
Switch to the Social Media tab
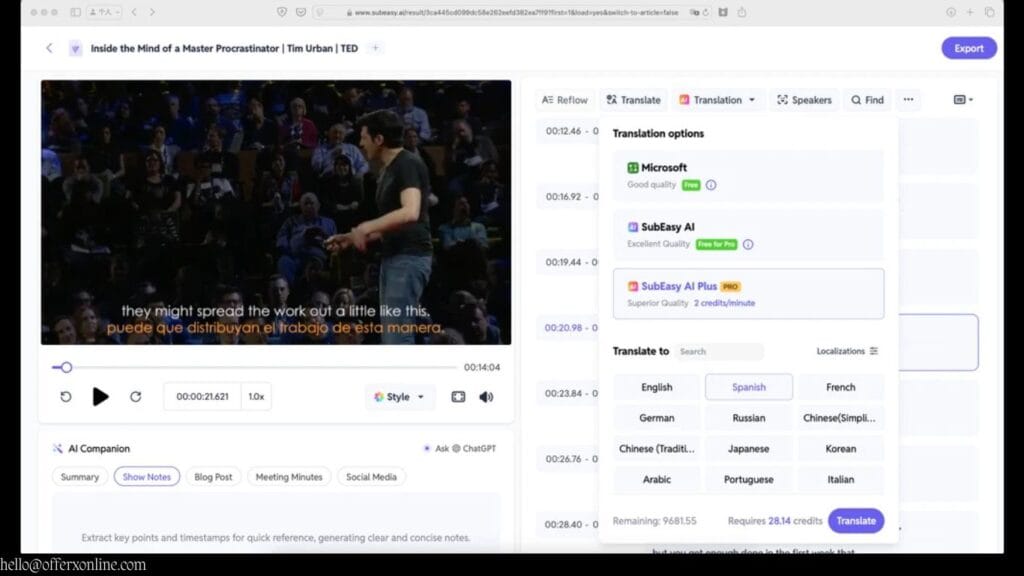click(x=371, y=477)
